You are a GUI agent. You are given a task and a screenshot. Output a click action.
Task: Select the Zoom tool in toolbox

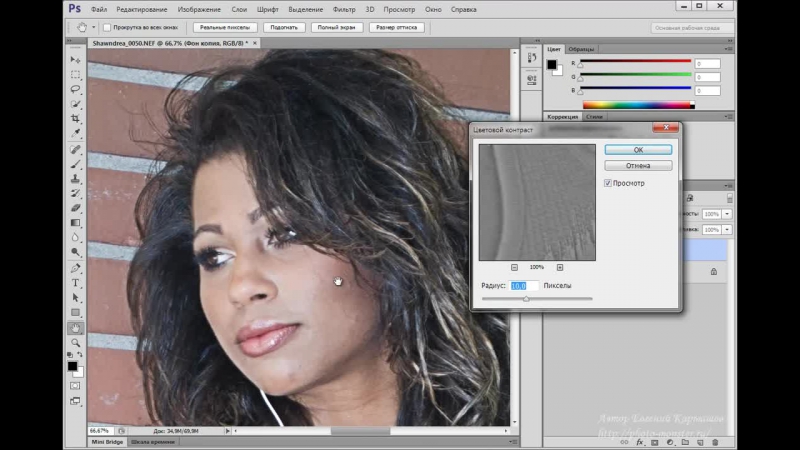pyautogui.click(x=76, y=343)
